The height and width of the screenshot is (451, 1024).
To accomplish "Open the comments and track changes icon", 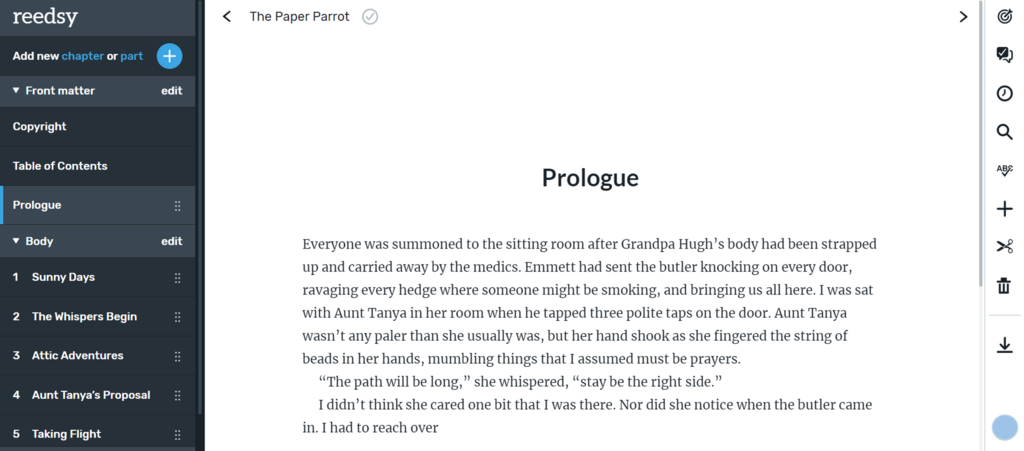I will pos(1004,55).
